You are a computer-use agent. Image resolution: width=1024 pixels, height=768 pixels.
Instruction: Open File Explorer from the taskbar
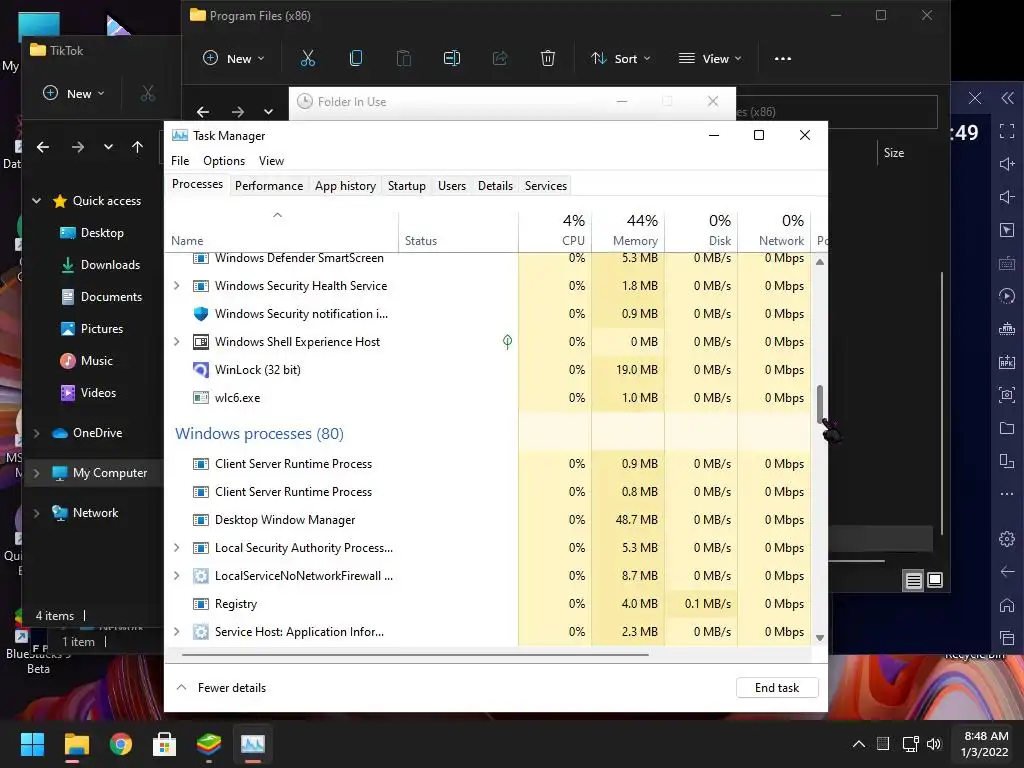[x=76, y=744]
